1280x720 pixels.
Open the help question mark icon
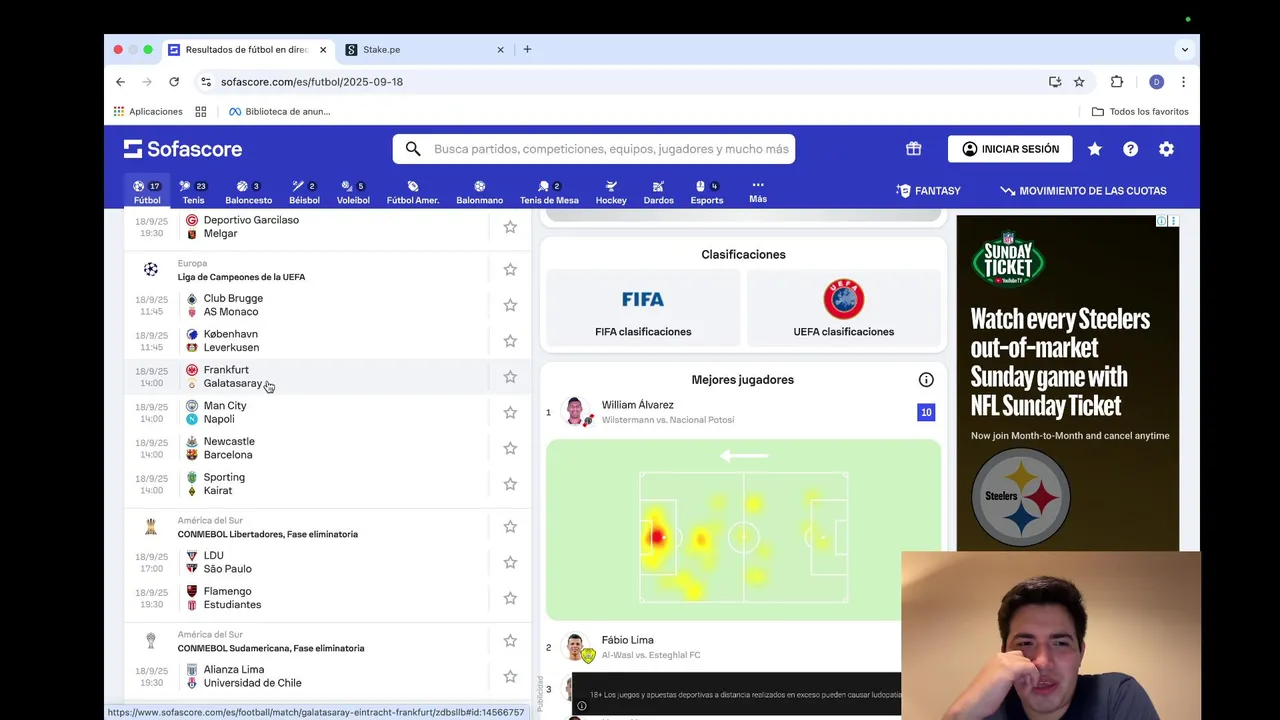[1130, 149]
